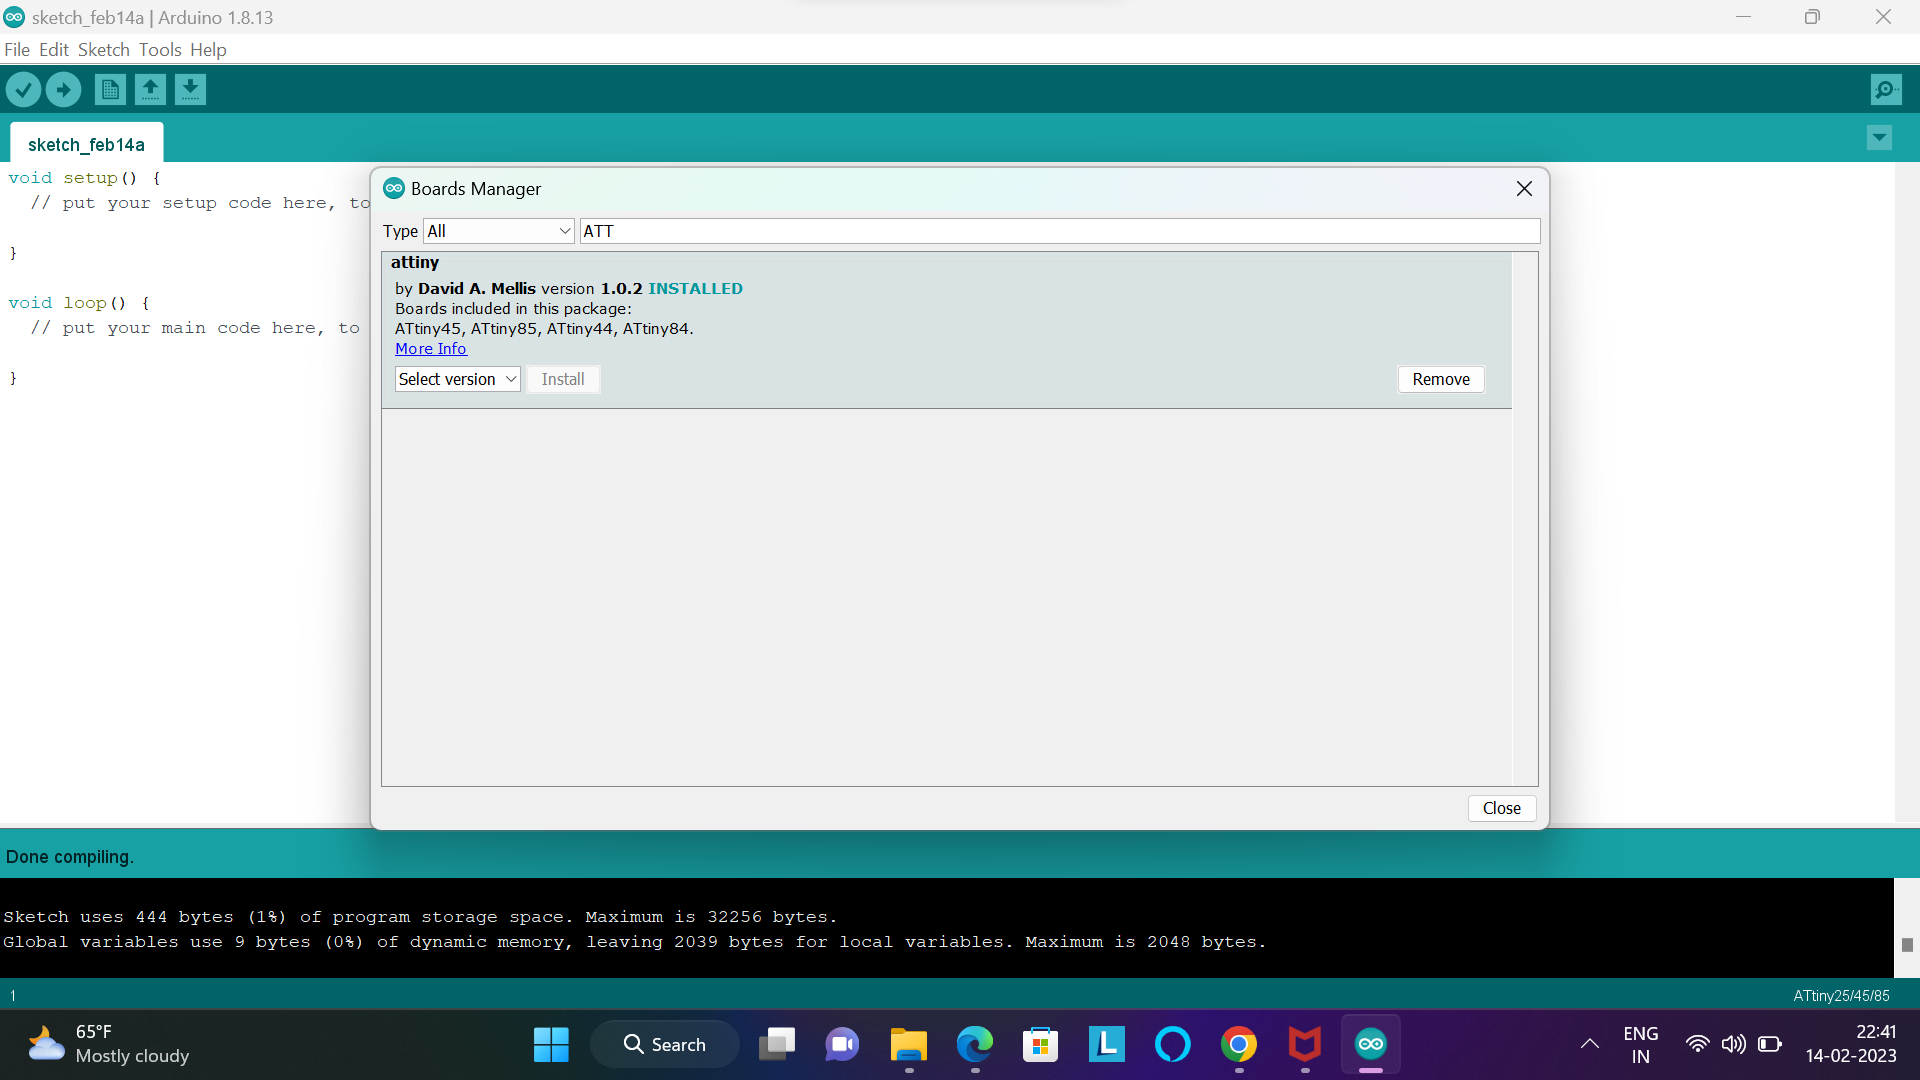Open the ENG IN language indicator
Image resolution: width=1920 pixels, height=1080 pixels.
1641,1043
